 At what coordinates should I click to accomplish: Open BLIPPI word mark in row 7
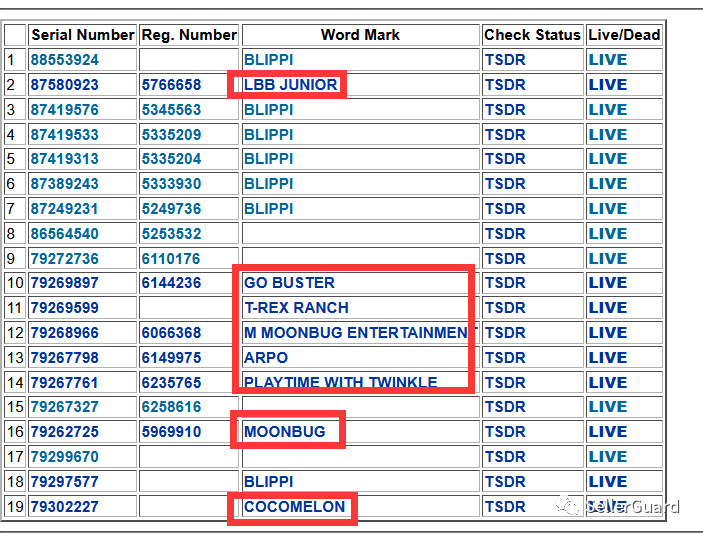269,209
